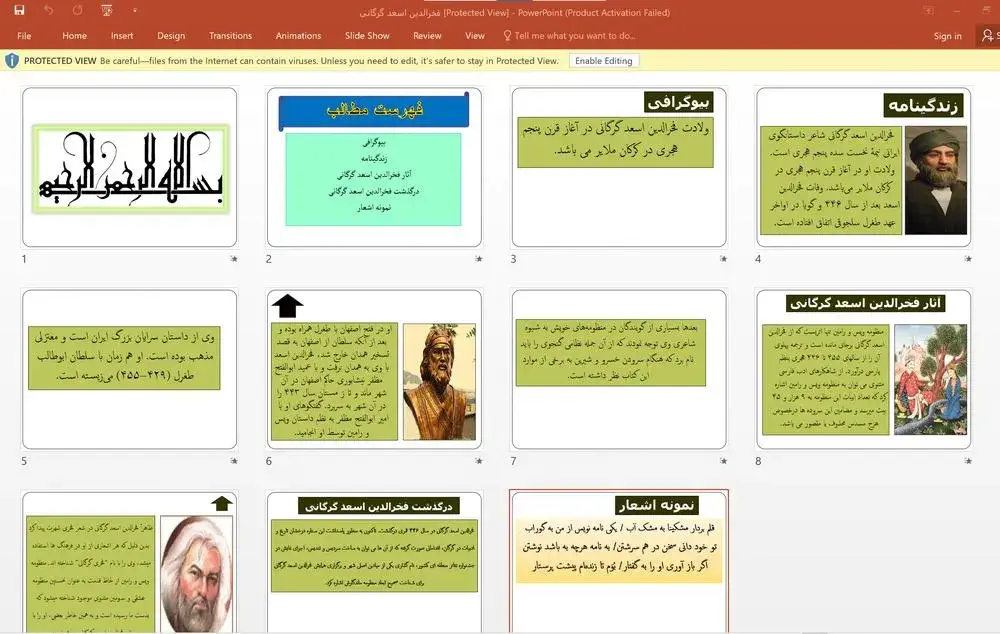Click the Repeat icon
1000x634 pixels.
tap(78, 9)
